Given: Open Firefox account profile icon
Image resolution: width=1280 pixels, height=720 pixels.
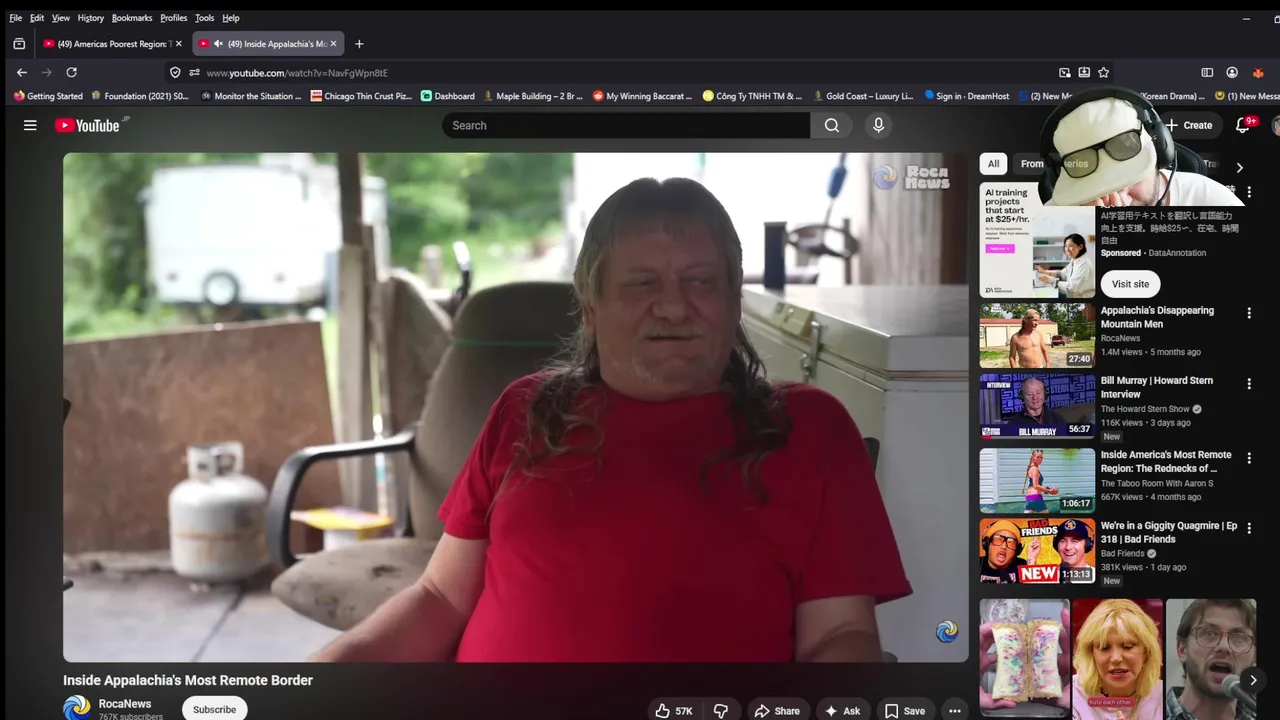Looking at the screenshot, I should (x=1232, y=72).
